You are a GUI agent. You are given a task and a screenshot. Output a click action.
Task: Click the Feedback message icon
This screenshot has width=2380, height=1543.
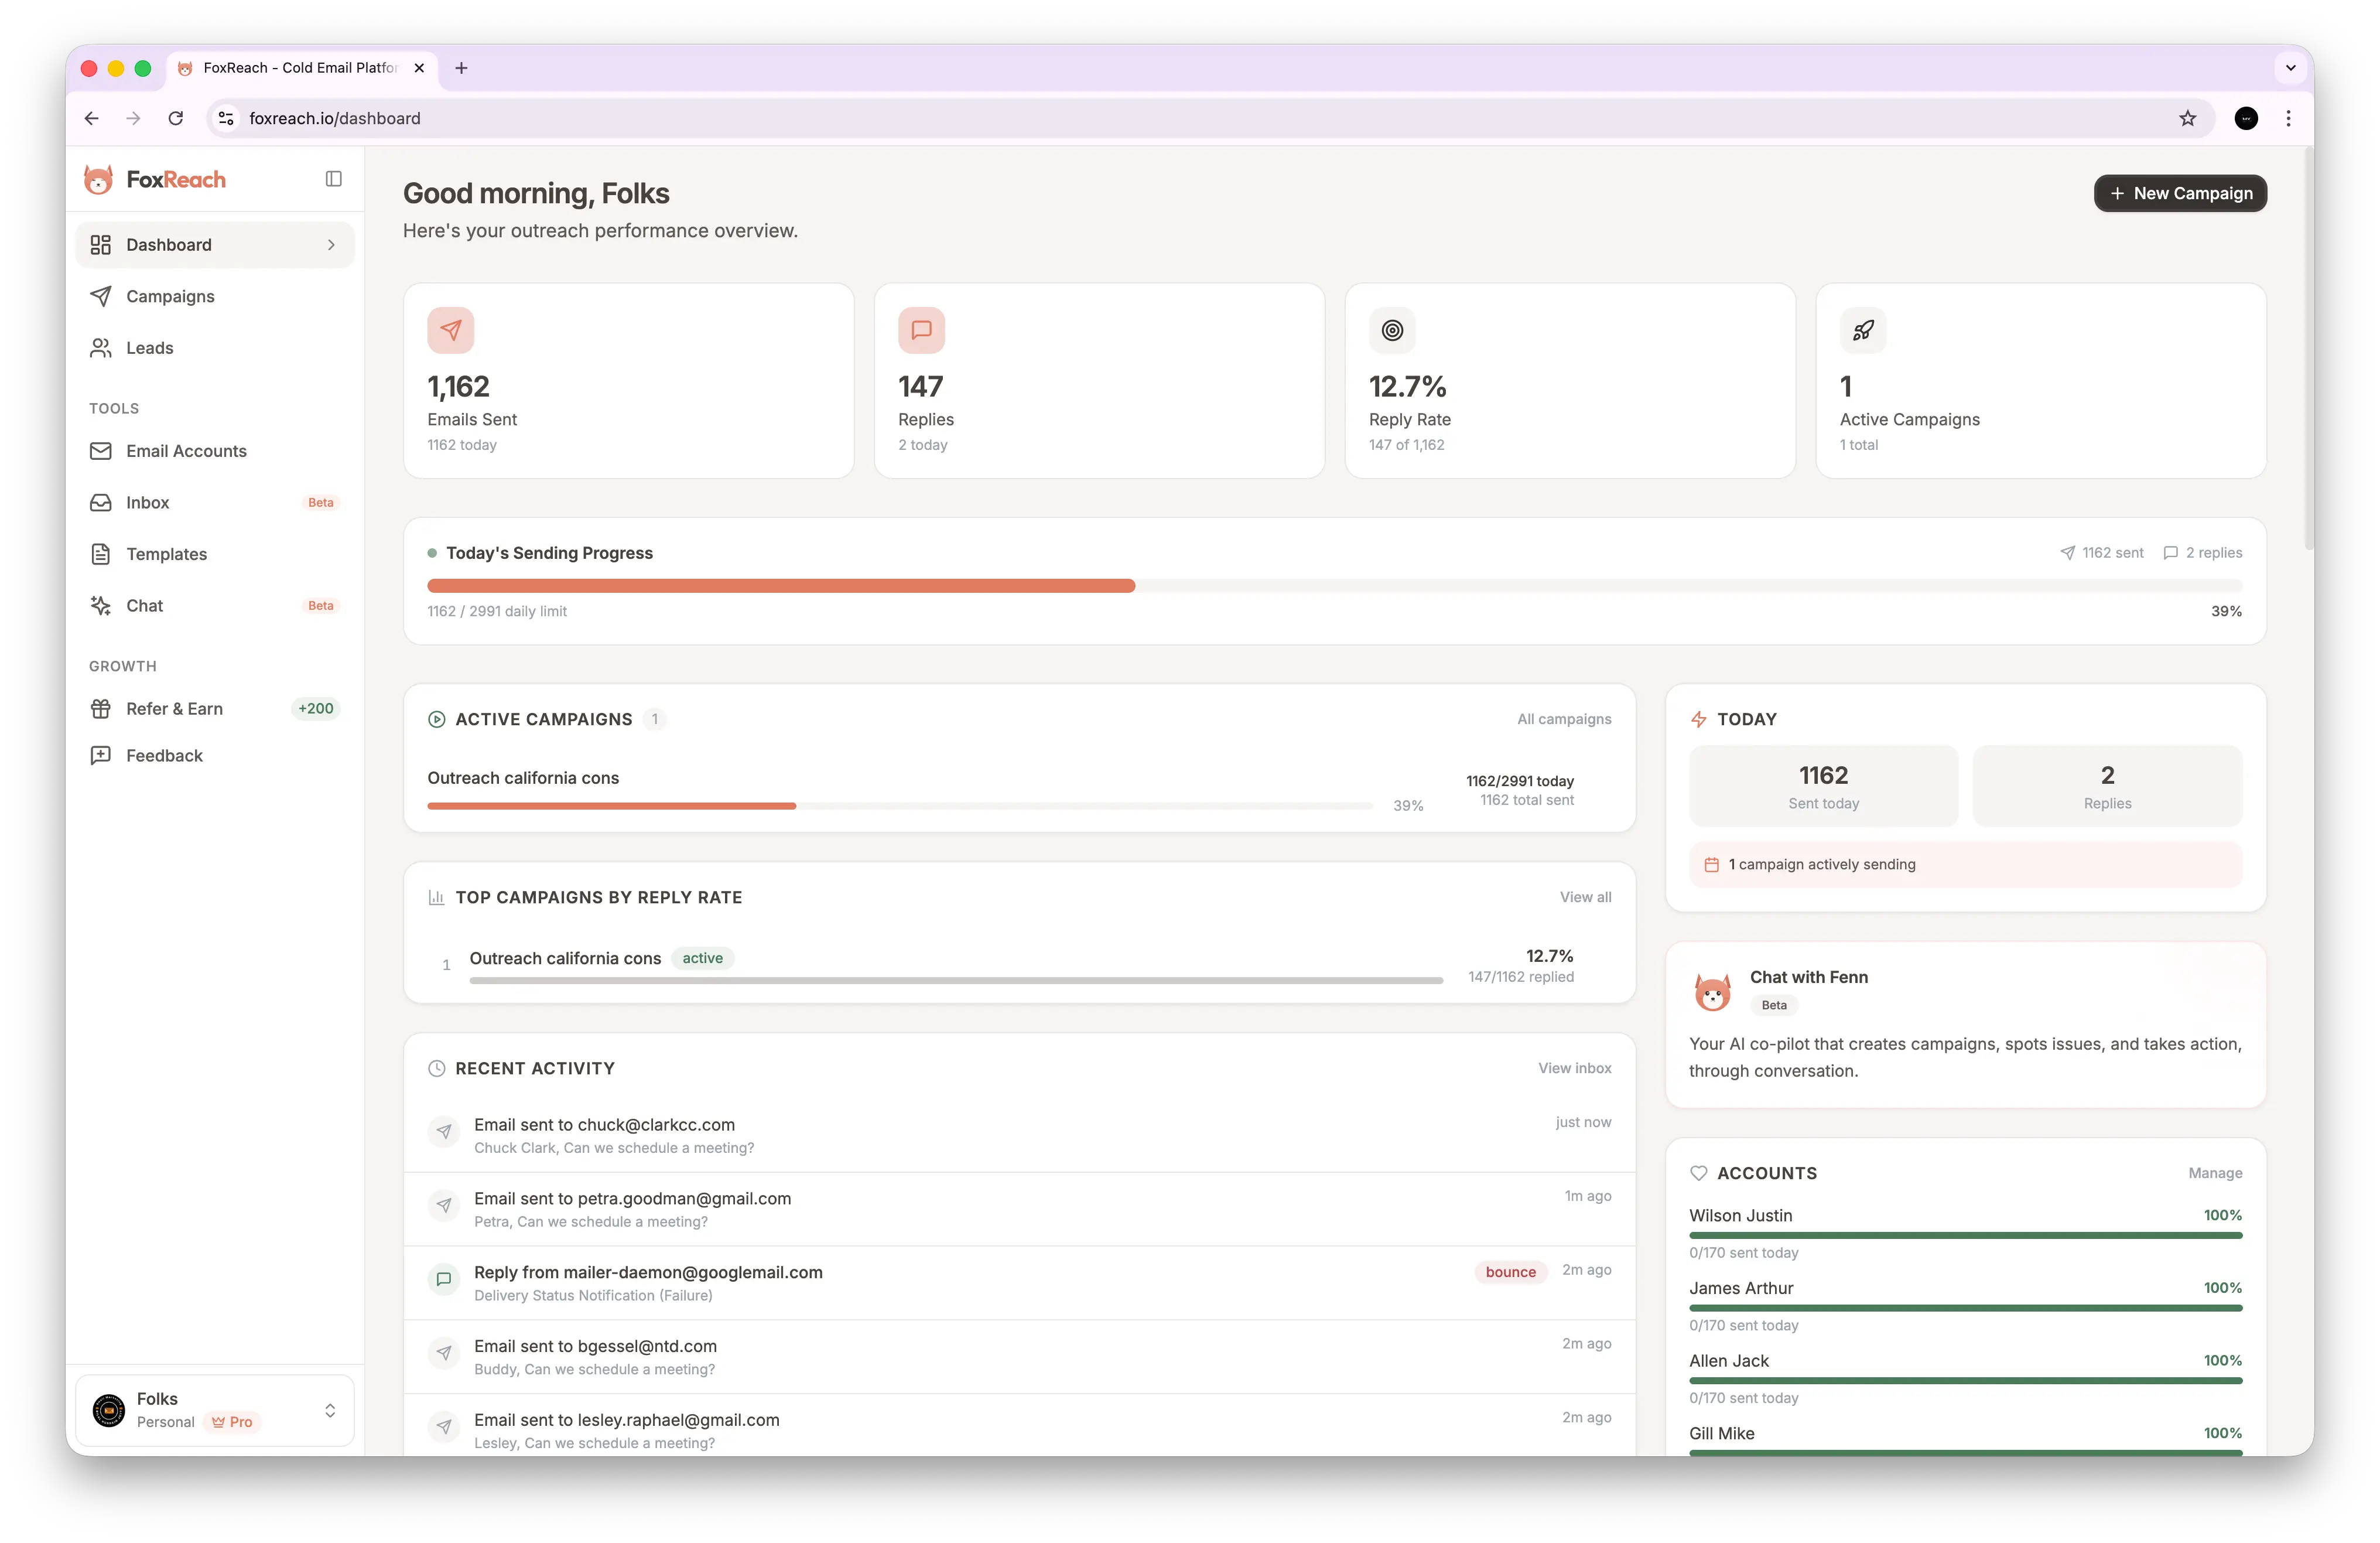pos(101,756)
